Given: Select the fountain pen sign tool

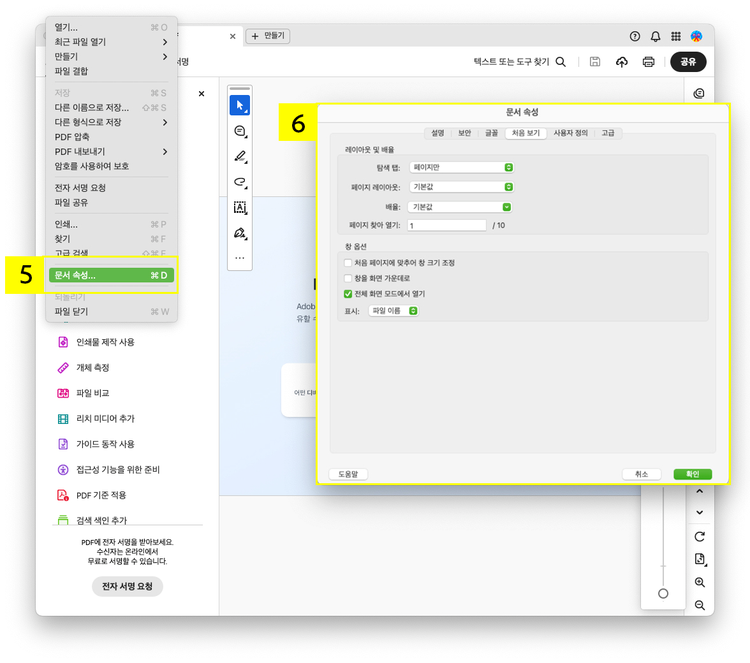Looking at the screenshot, I should [x=240, y=233].
